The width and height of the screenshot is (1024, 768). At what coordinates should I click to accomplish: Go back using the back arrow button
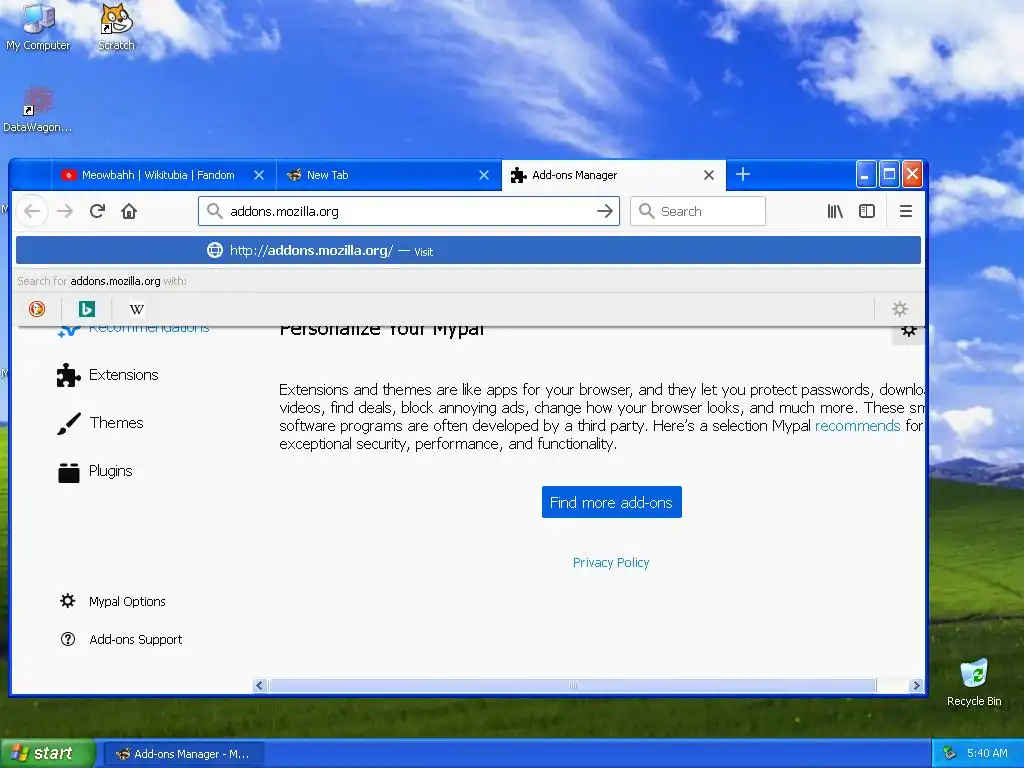(32, 211)
